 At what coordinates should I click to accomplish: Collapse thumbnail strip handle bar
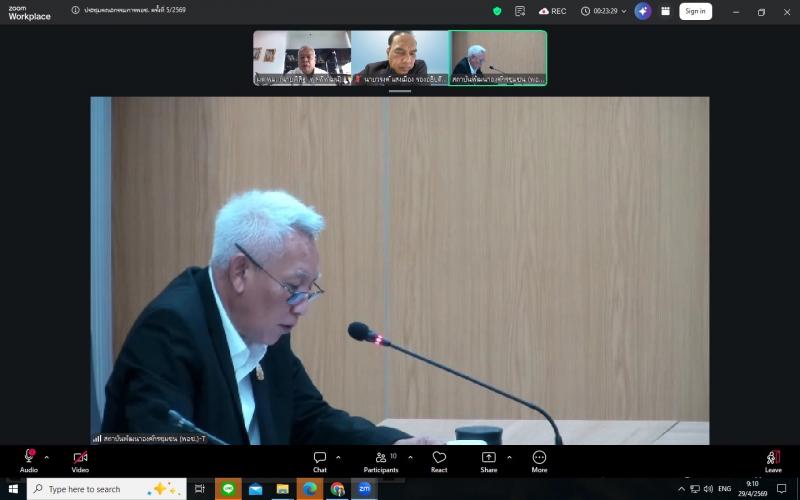tap(400, 91)
